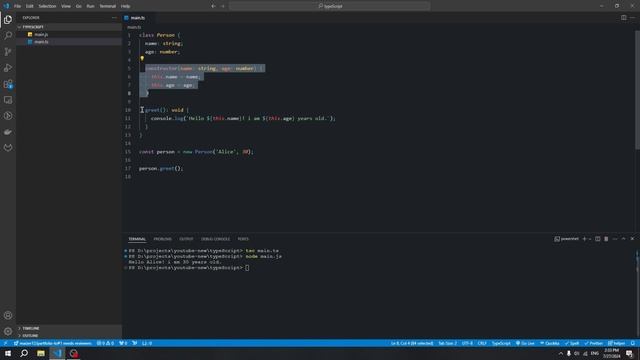The image size is (640, 360).
Task: Click the Spell checker status bar item
Action: point(572,343)
